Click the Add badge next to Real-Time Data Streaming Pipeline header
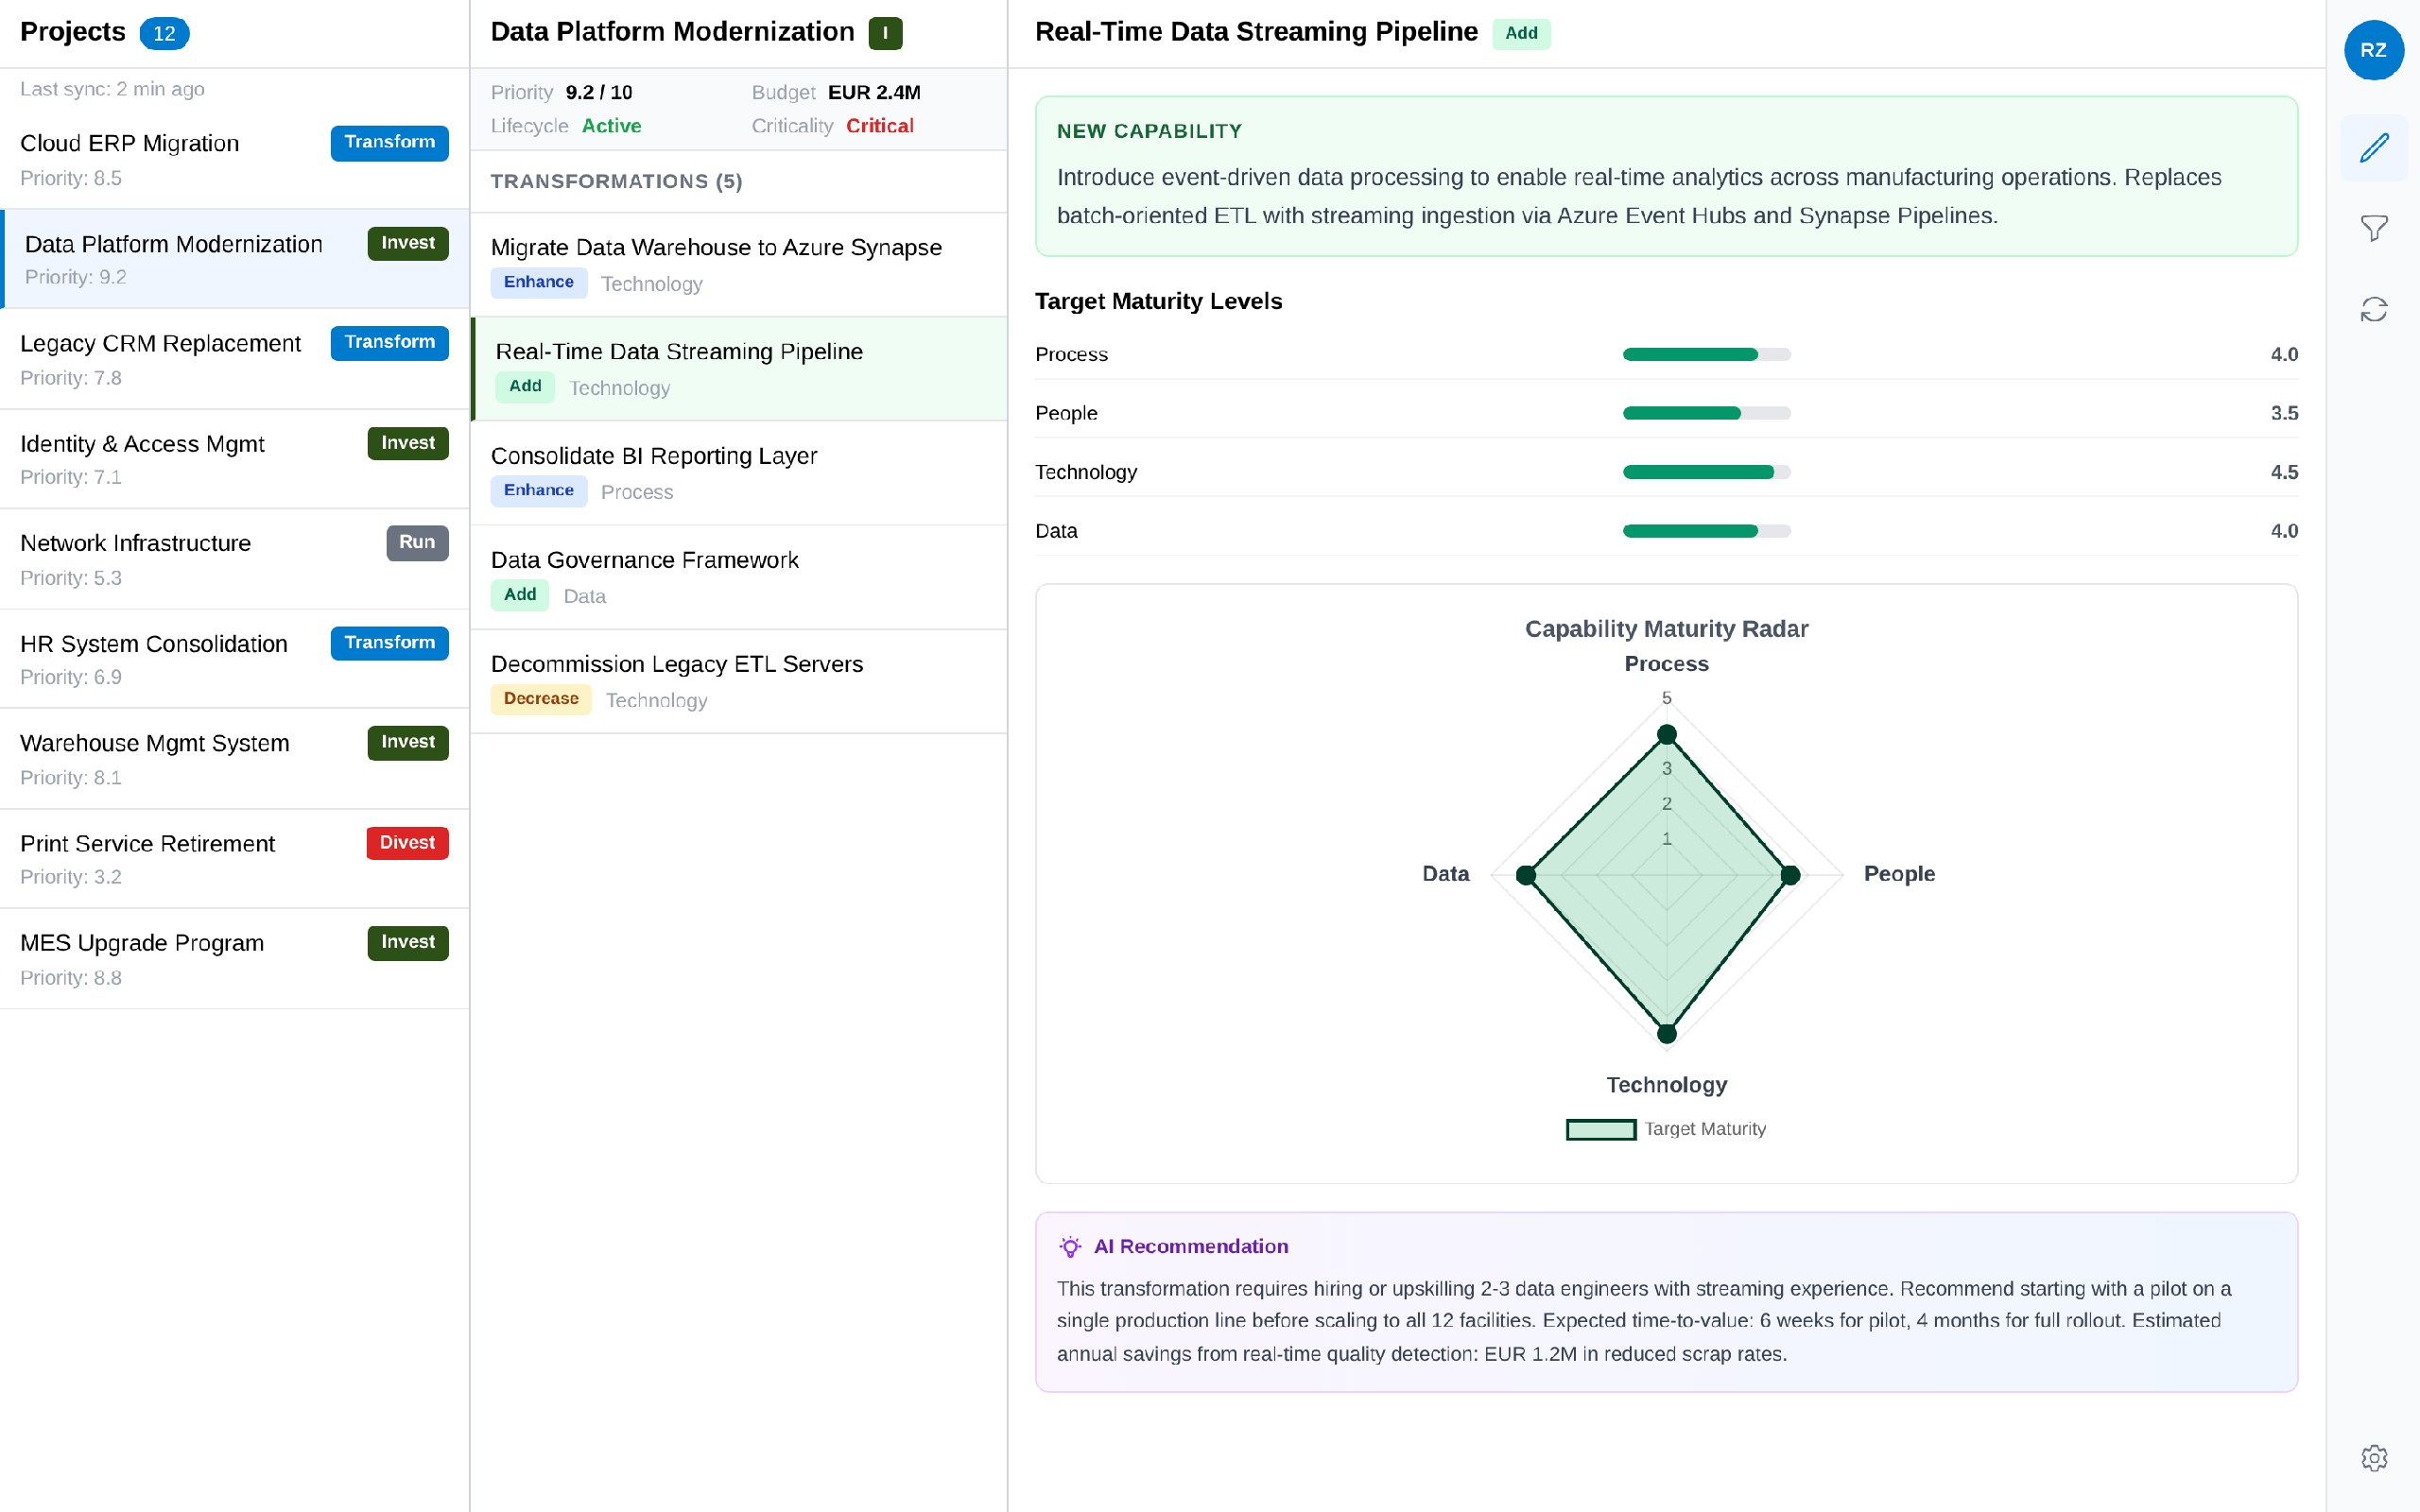 click(1520, 33)
